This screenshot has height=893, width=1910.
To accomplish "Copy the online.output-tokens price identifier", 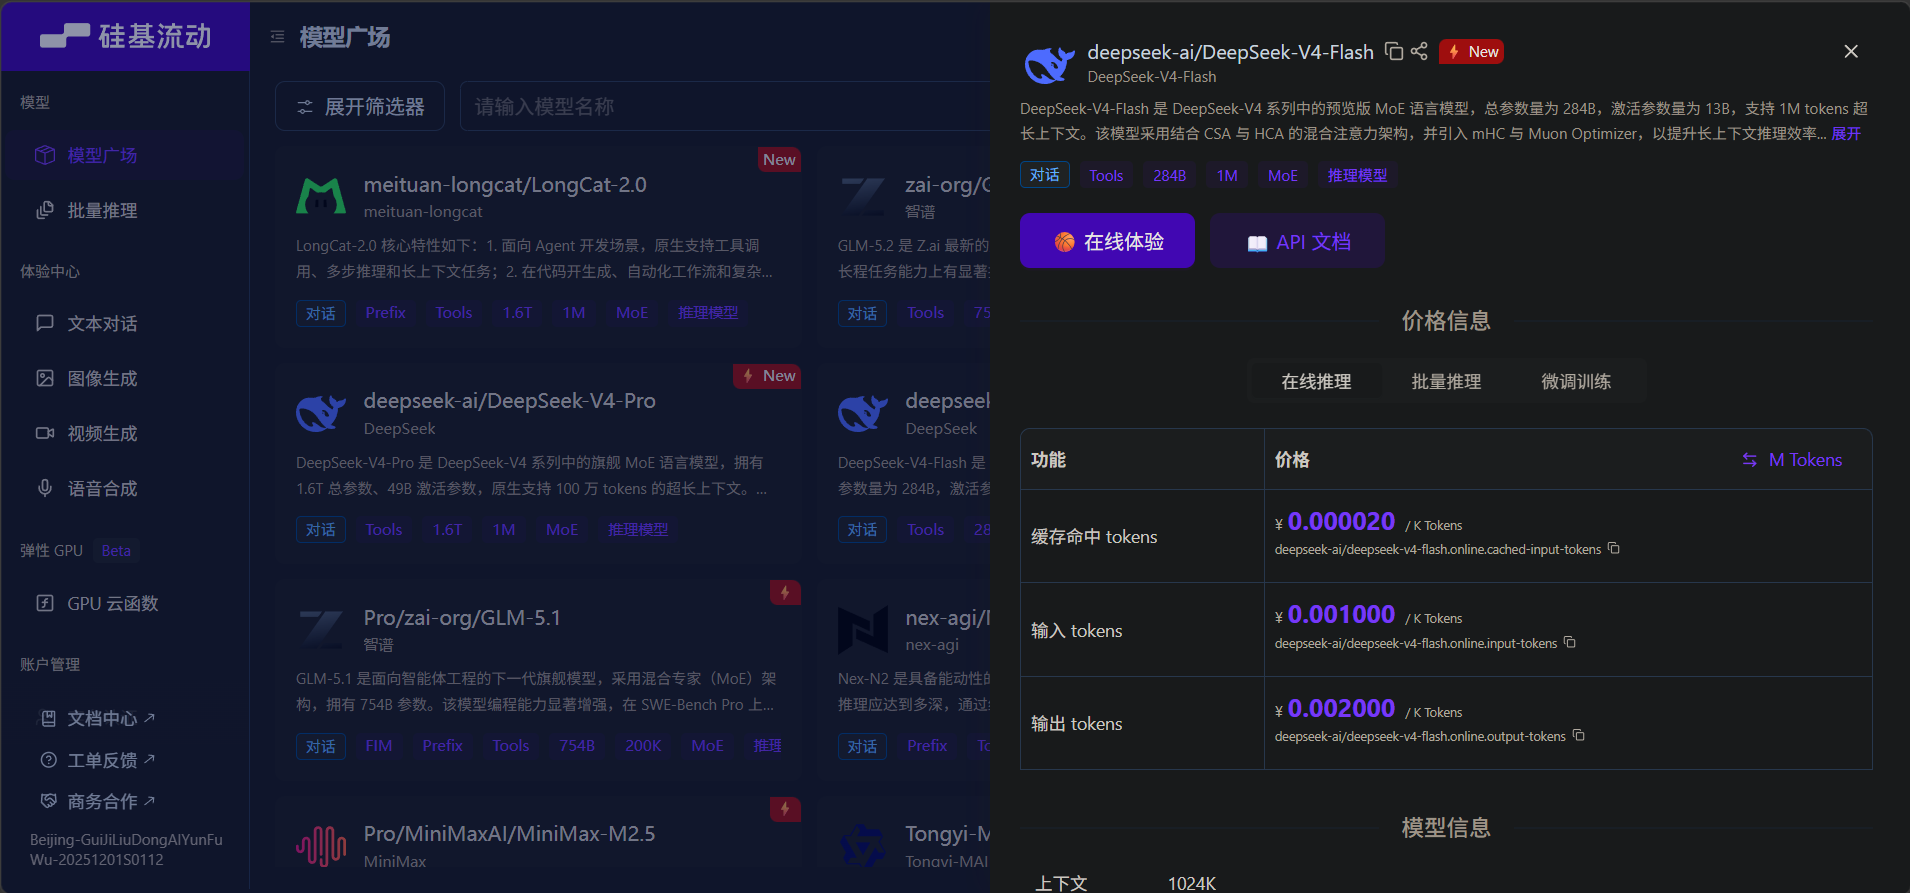I will [1579, 736].
